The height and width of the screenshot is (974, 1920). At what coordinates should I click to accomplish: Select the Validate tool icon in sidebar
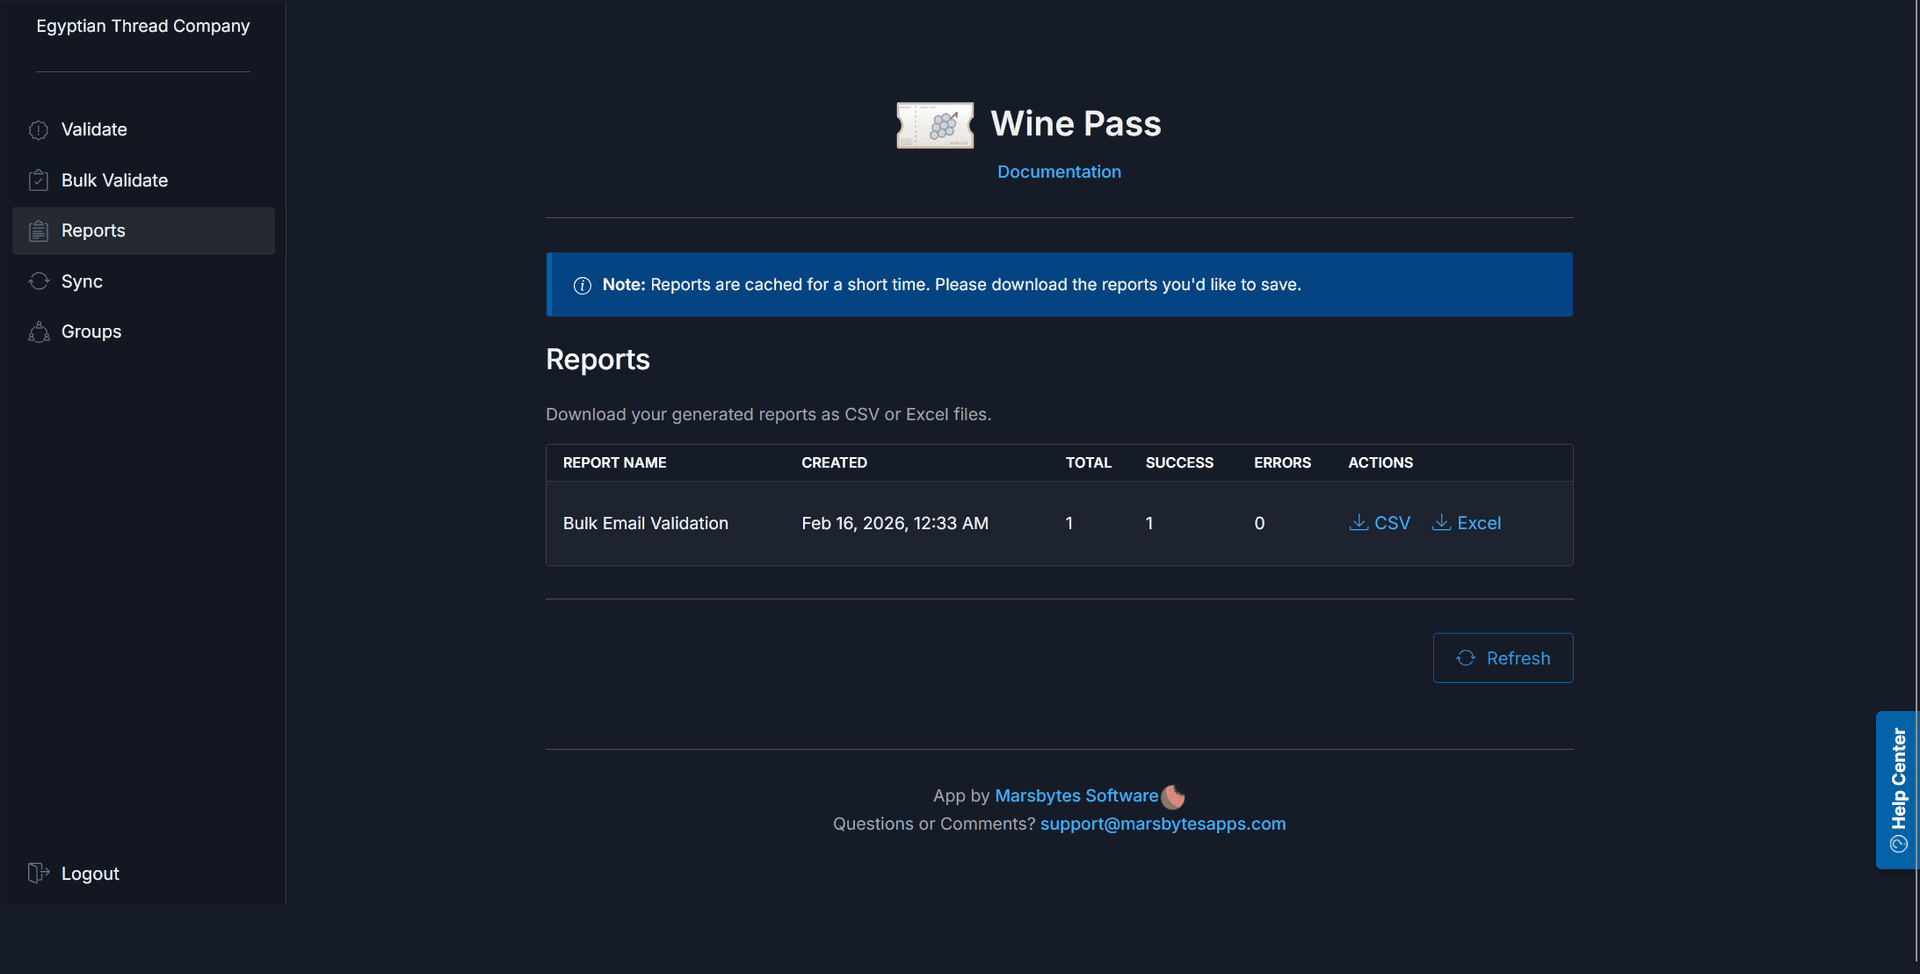pyautogui.click(x=38, y=130)
